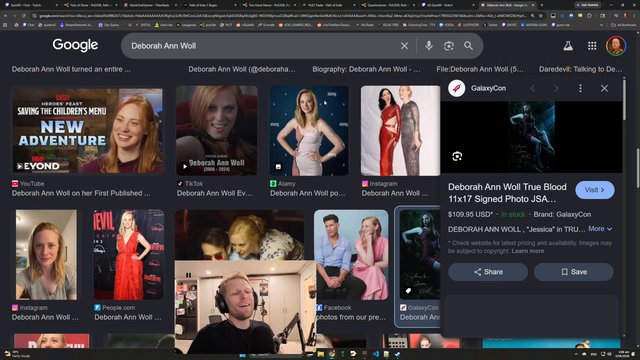The height and width of the screenshot is (360, 640).
Task: Open 'Deborah Ann Woll turned an entire' caption
Action: pos(71,69)
